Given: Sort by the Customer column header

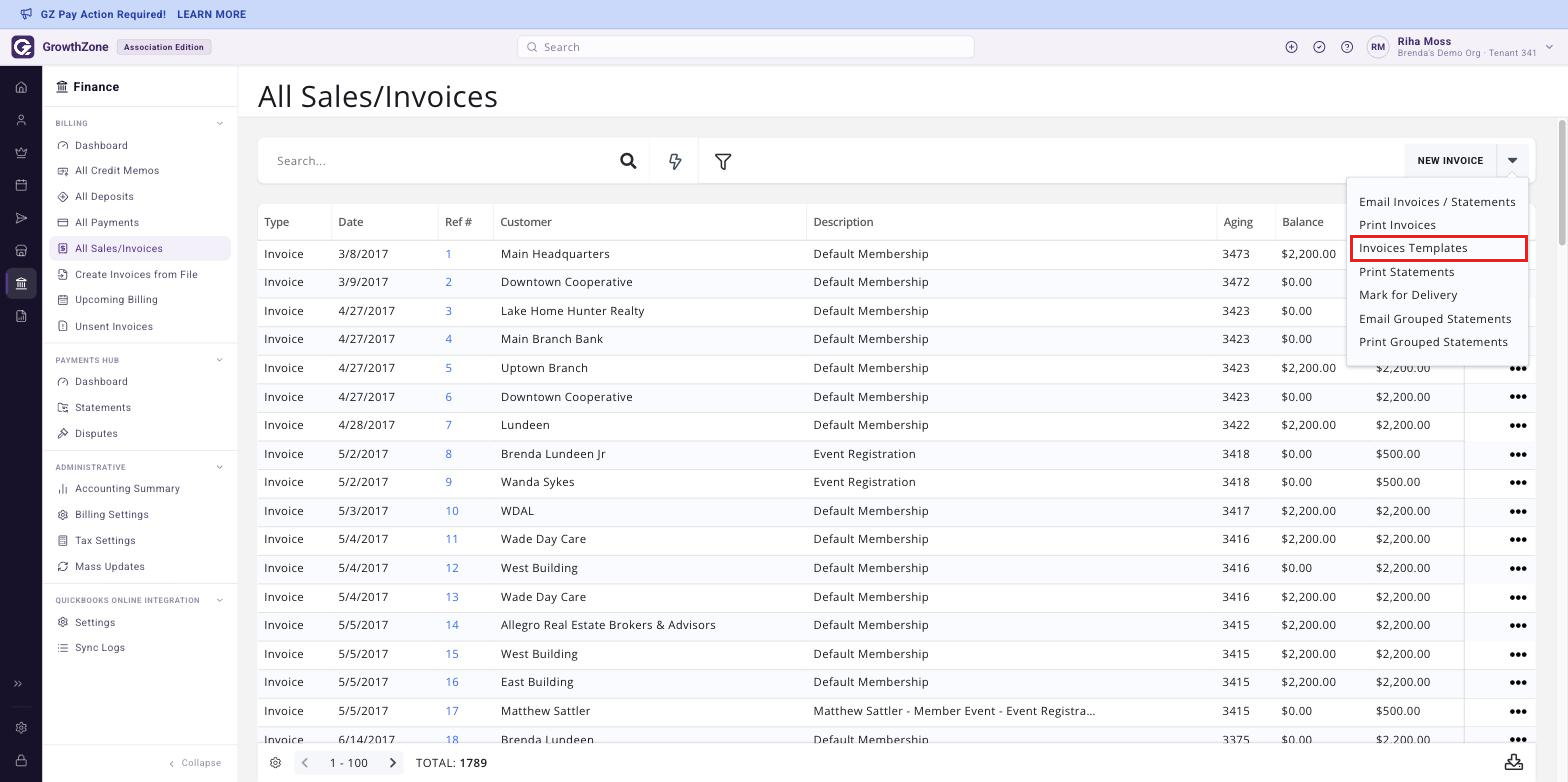Looking at the screenshot, I should (x=526, y=222).
